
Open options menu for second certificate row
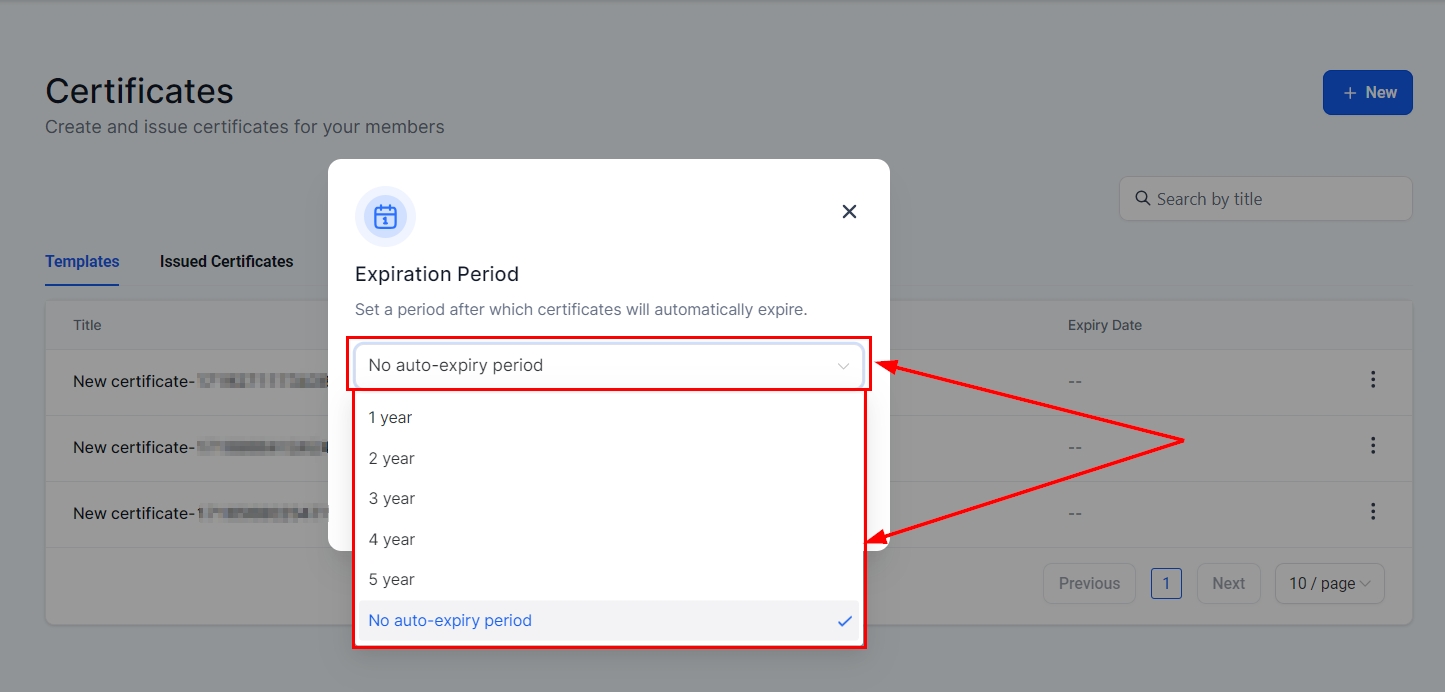click(1373, 446)
